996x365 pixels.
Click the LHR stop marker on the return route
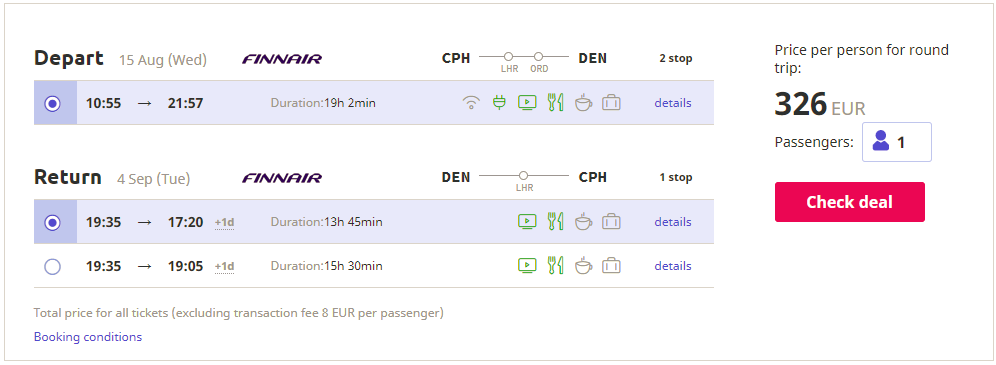(x=523, y=176)
